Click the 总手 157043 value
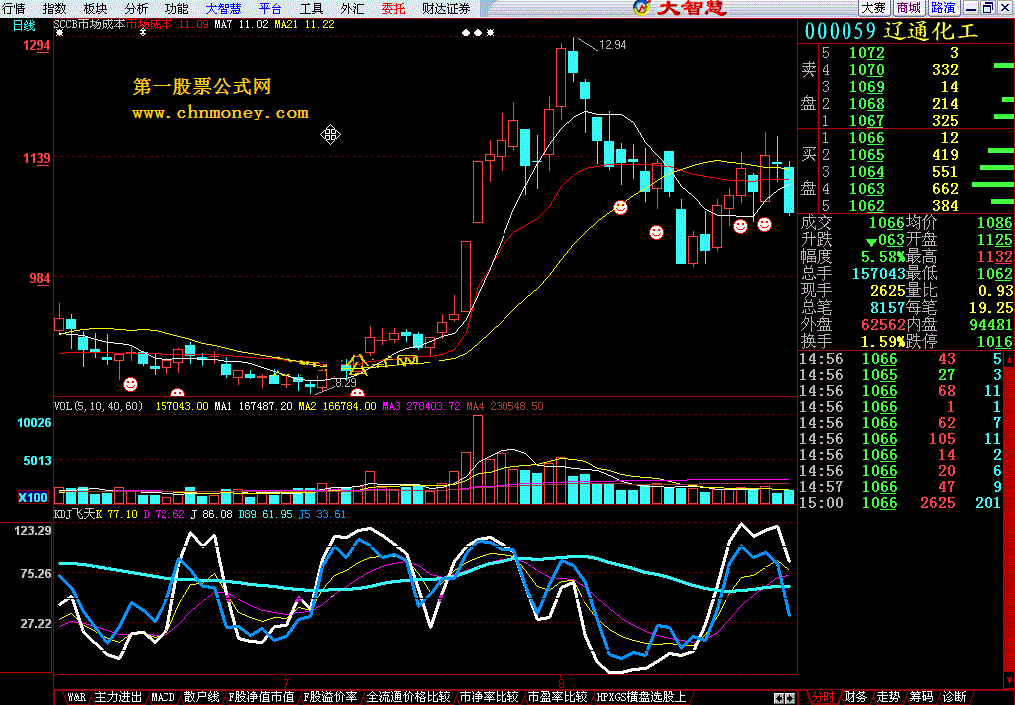Image resolution: width=1015 pixels, height=705 pixels. pos(878,273)
